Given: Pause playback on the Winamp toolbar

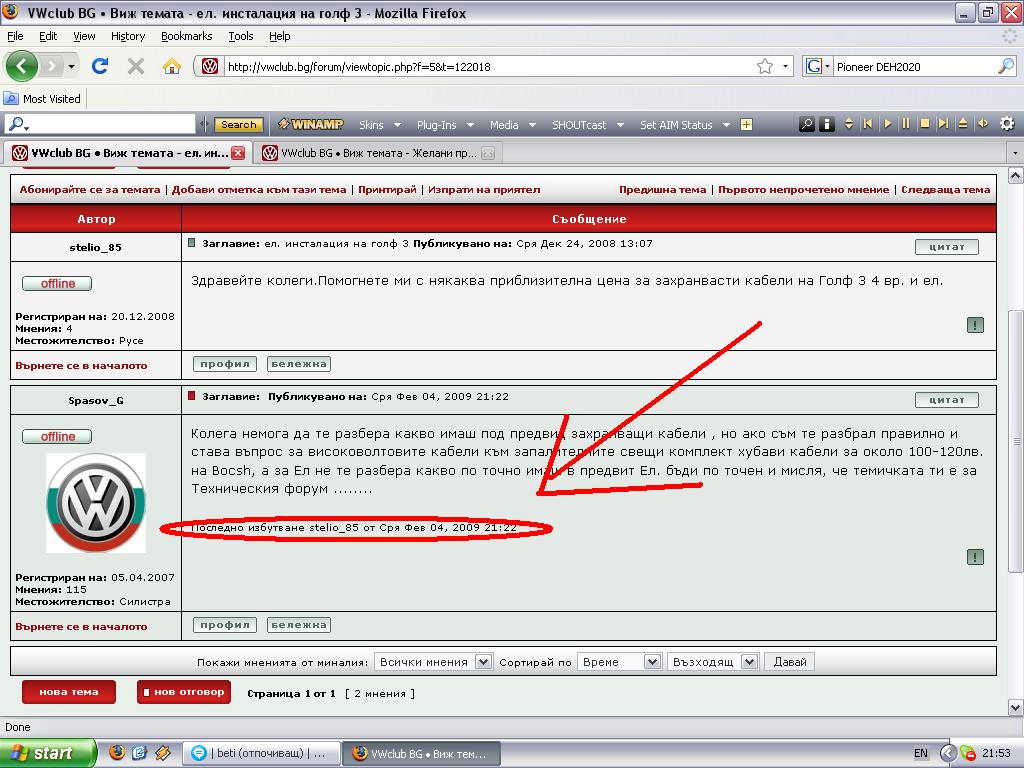Looking at the screenshot, I should click(906, 124).
